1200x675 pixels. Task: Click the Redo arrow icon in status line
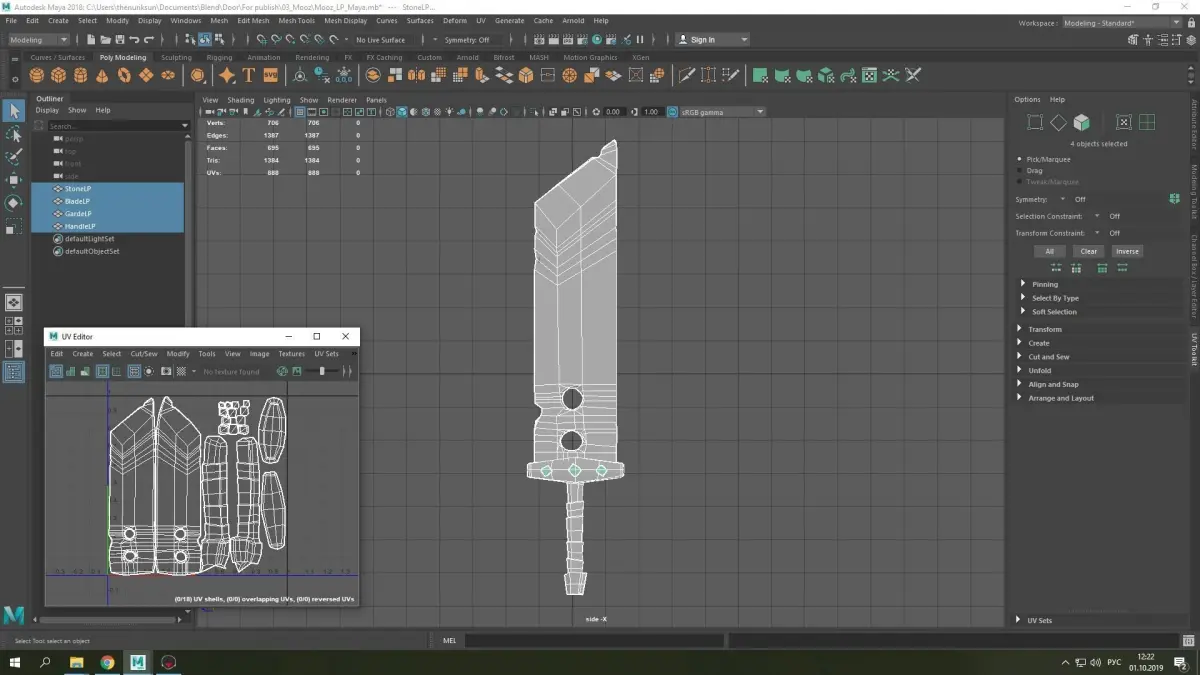[x=148, y=40]
